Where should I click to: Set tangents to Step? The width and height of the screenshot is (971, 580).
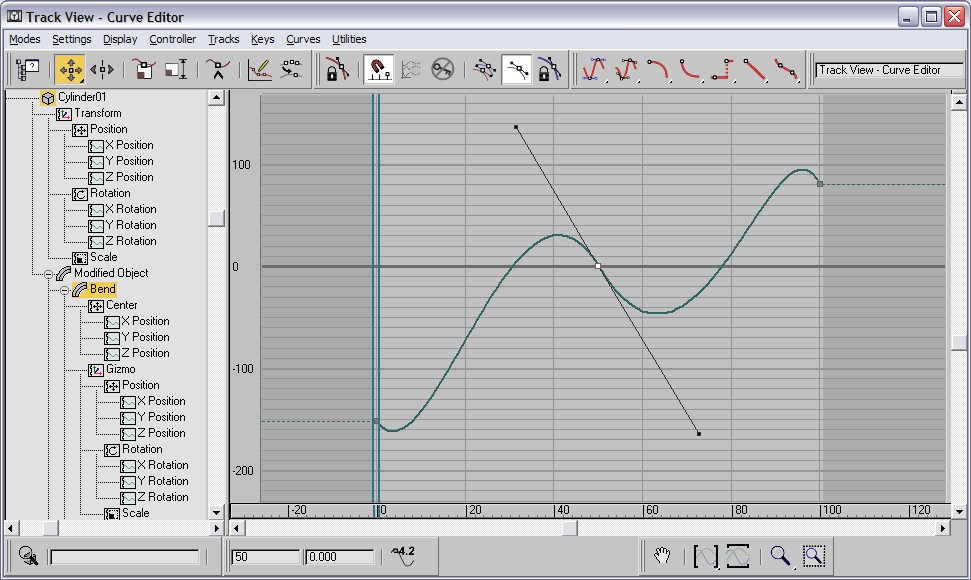(x=723, y=69)
